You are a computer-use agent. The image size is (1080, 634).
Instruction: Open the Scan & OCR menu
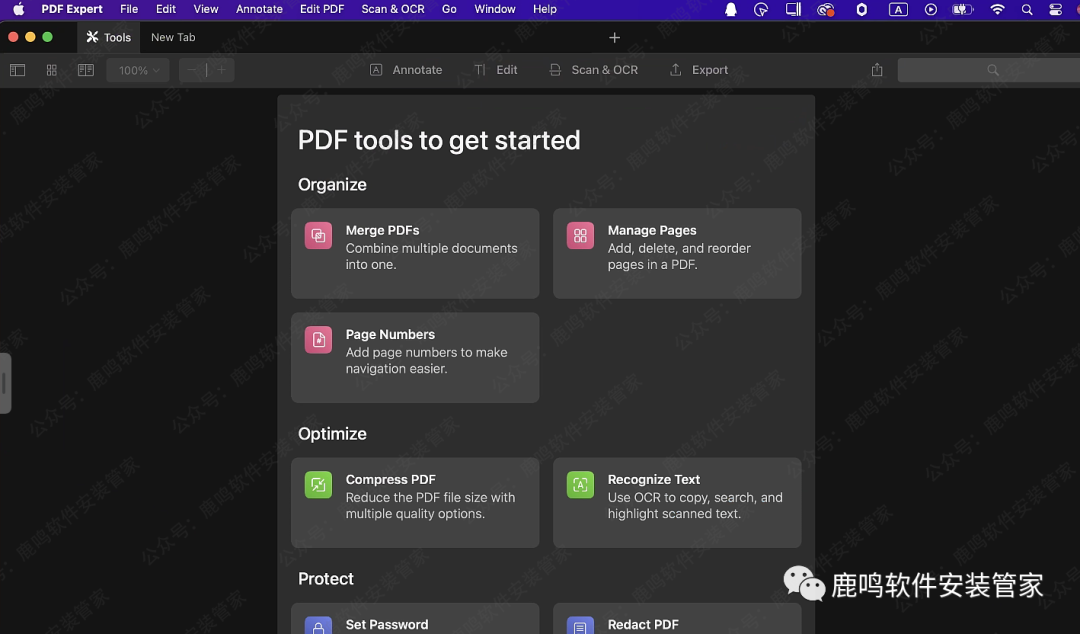pyautogui.click(x=392, y=9)
